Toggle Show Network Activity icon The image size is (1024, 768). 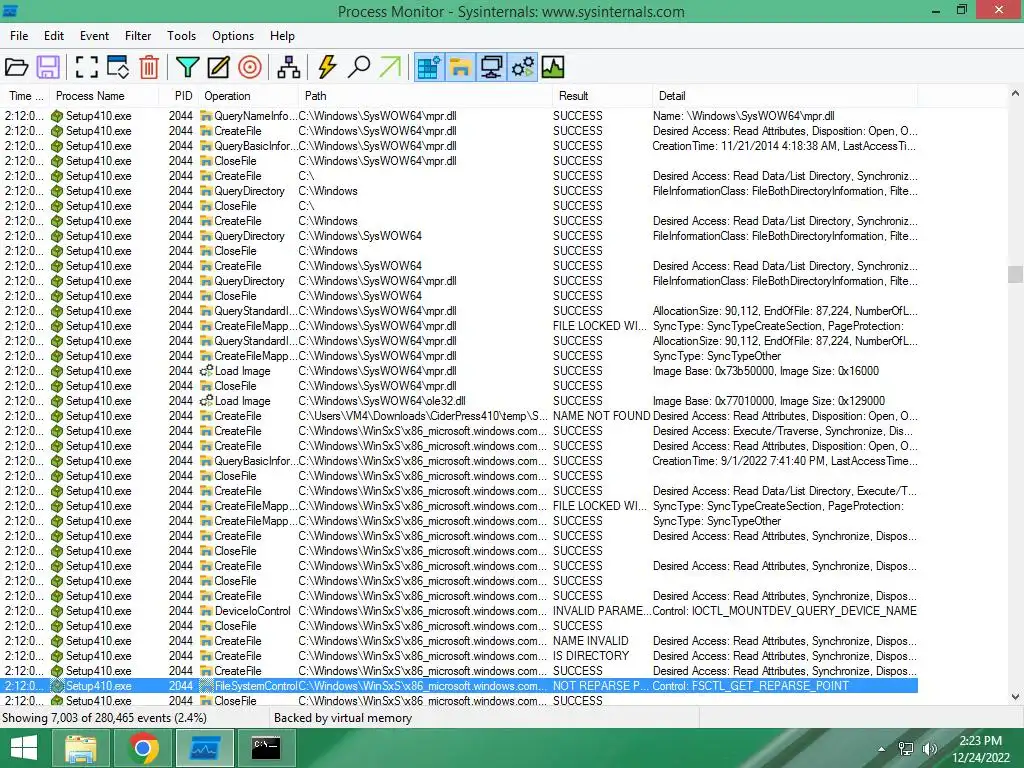pyautogui.click(x=491, y=67)
